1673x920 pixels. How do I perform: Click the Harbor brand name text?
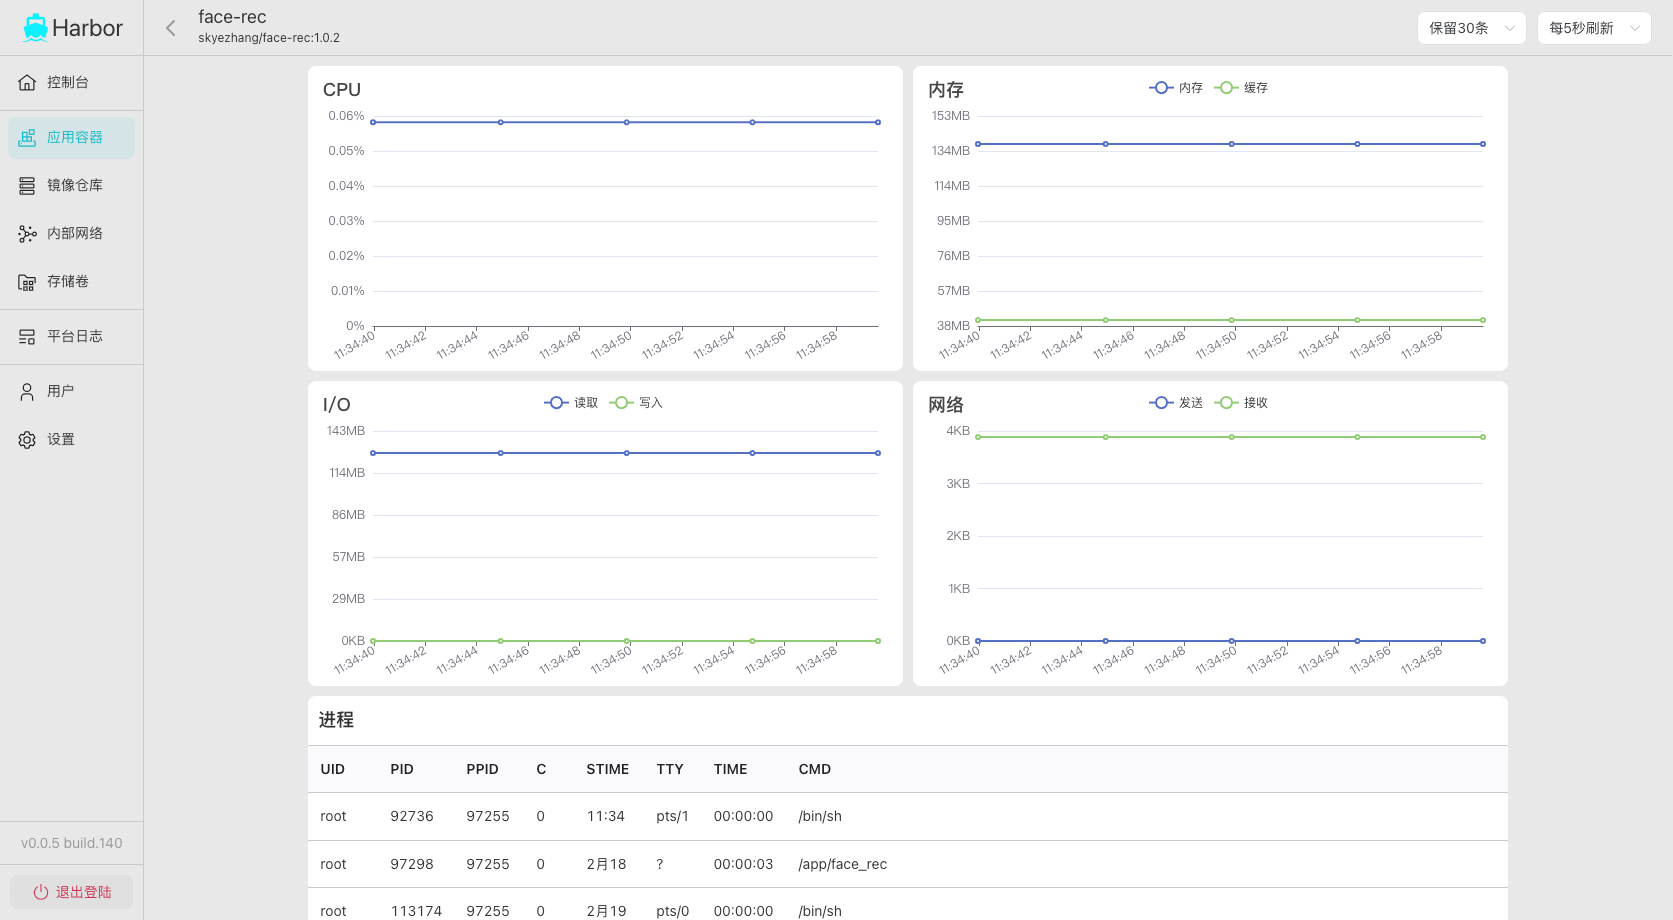(88, 28)
